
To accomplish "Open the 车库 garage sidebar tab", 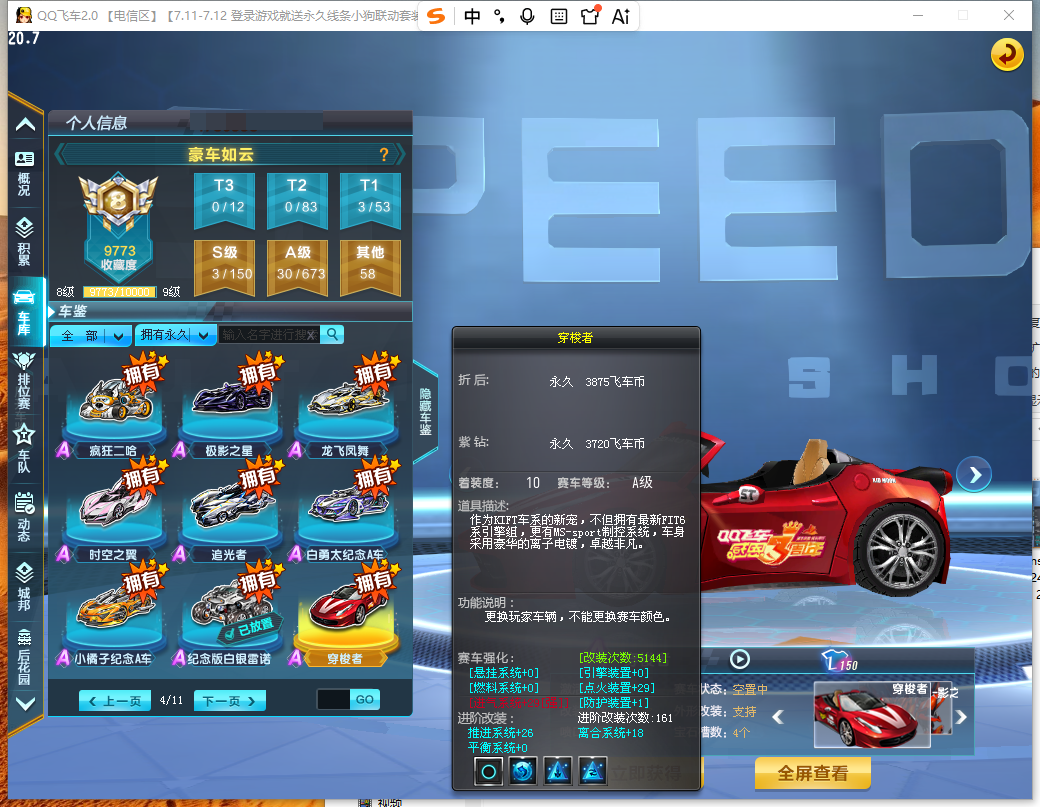I will (x=25, y=312).
